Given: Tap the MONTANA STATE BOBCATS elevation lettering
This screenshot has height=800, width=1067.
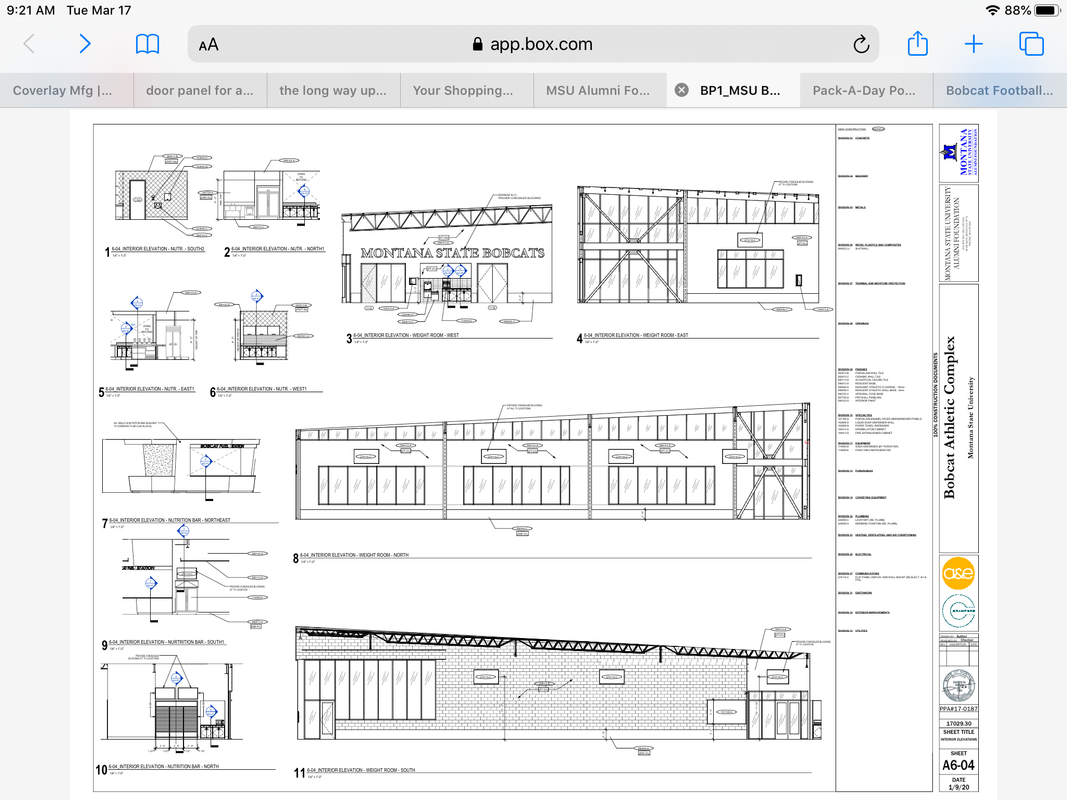Looking at the screenshot, I should 453,253.
